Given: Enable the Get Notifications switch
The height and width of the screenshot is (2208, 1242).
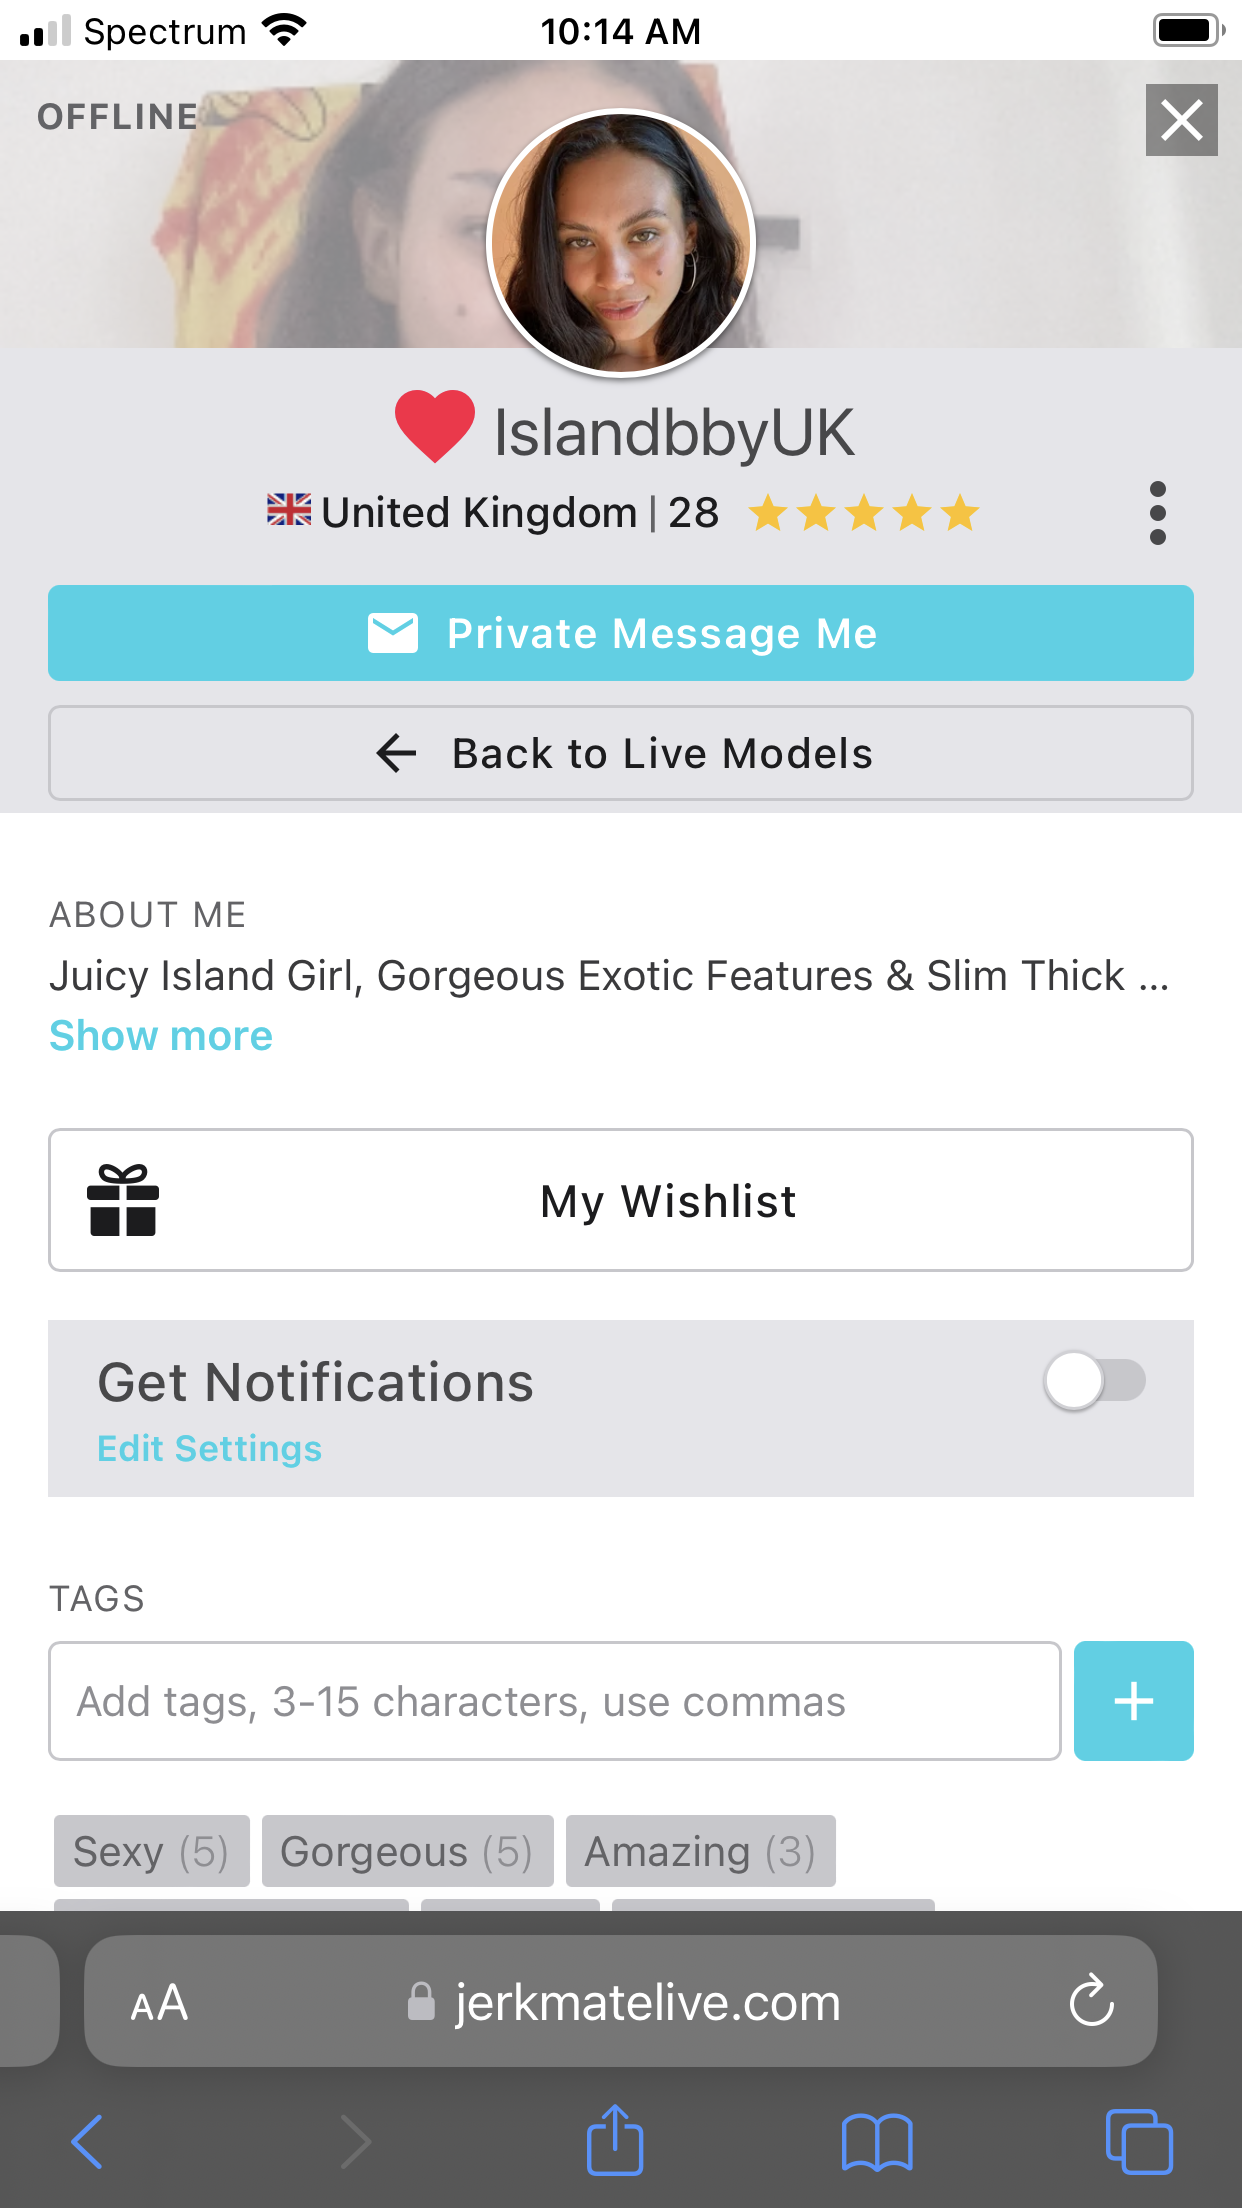Looking at the screenshot, I should click(x=1094, y=1382).
